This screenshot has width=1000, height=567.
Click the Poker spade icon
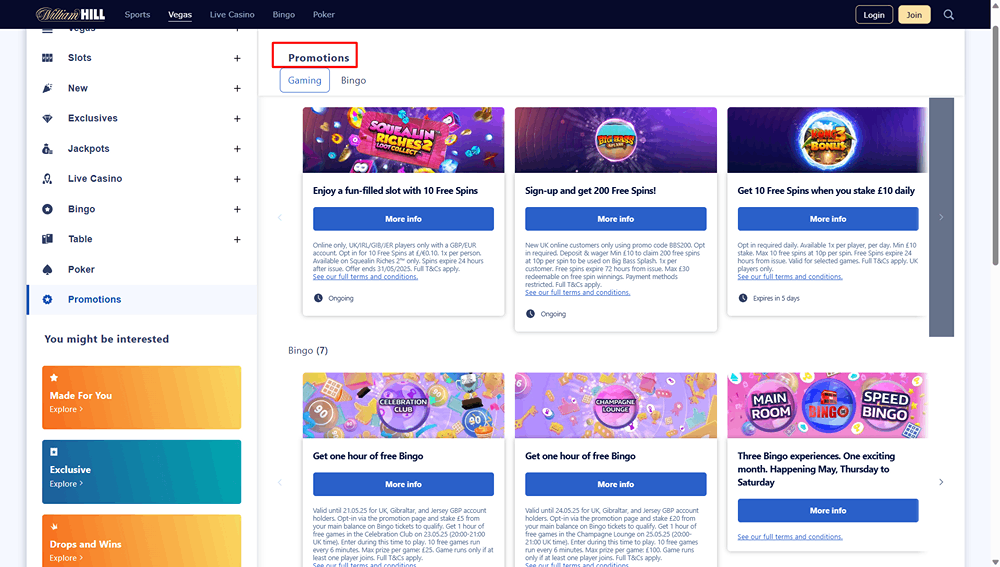tap(47, 270)
